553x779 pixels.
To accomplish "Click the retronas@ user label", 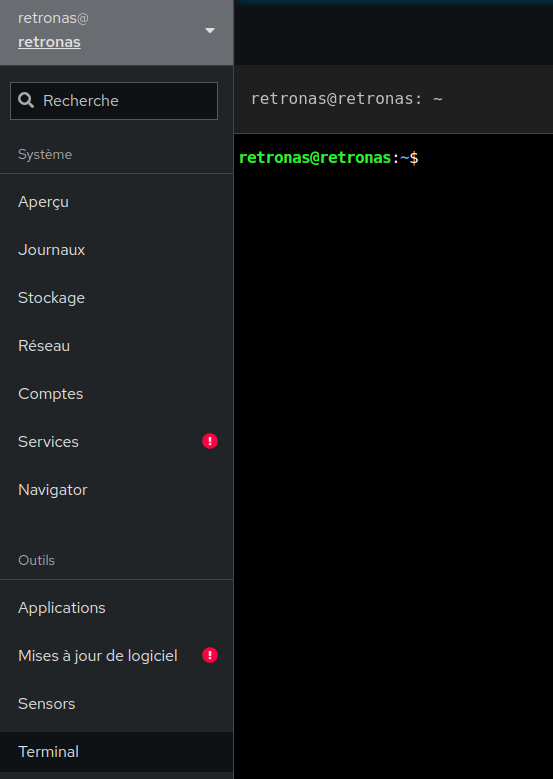I will (53, 18).
